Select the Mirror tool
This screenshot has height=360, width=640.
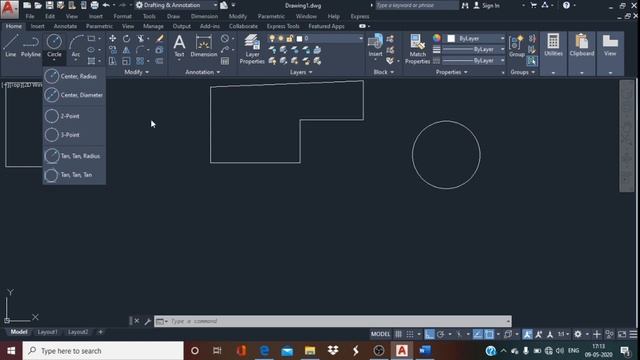pyautogui.click(x=126, y=50)
